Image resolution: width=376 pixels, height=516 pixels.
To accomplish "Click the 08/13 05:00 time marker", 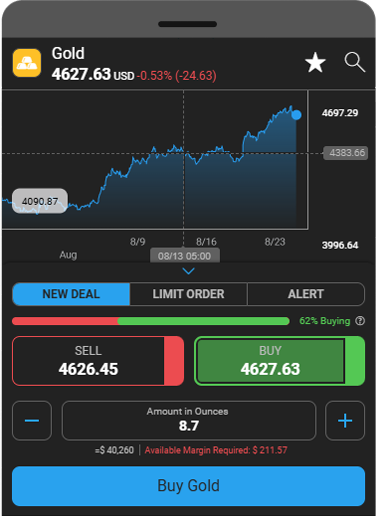I will (x=185, y=256).
